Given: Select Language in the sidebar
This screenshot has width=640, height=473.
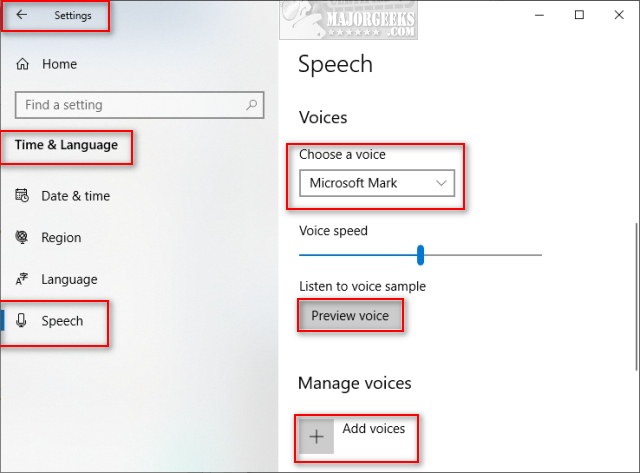Looking at the screenshot, I should 69,280.
